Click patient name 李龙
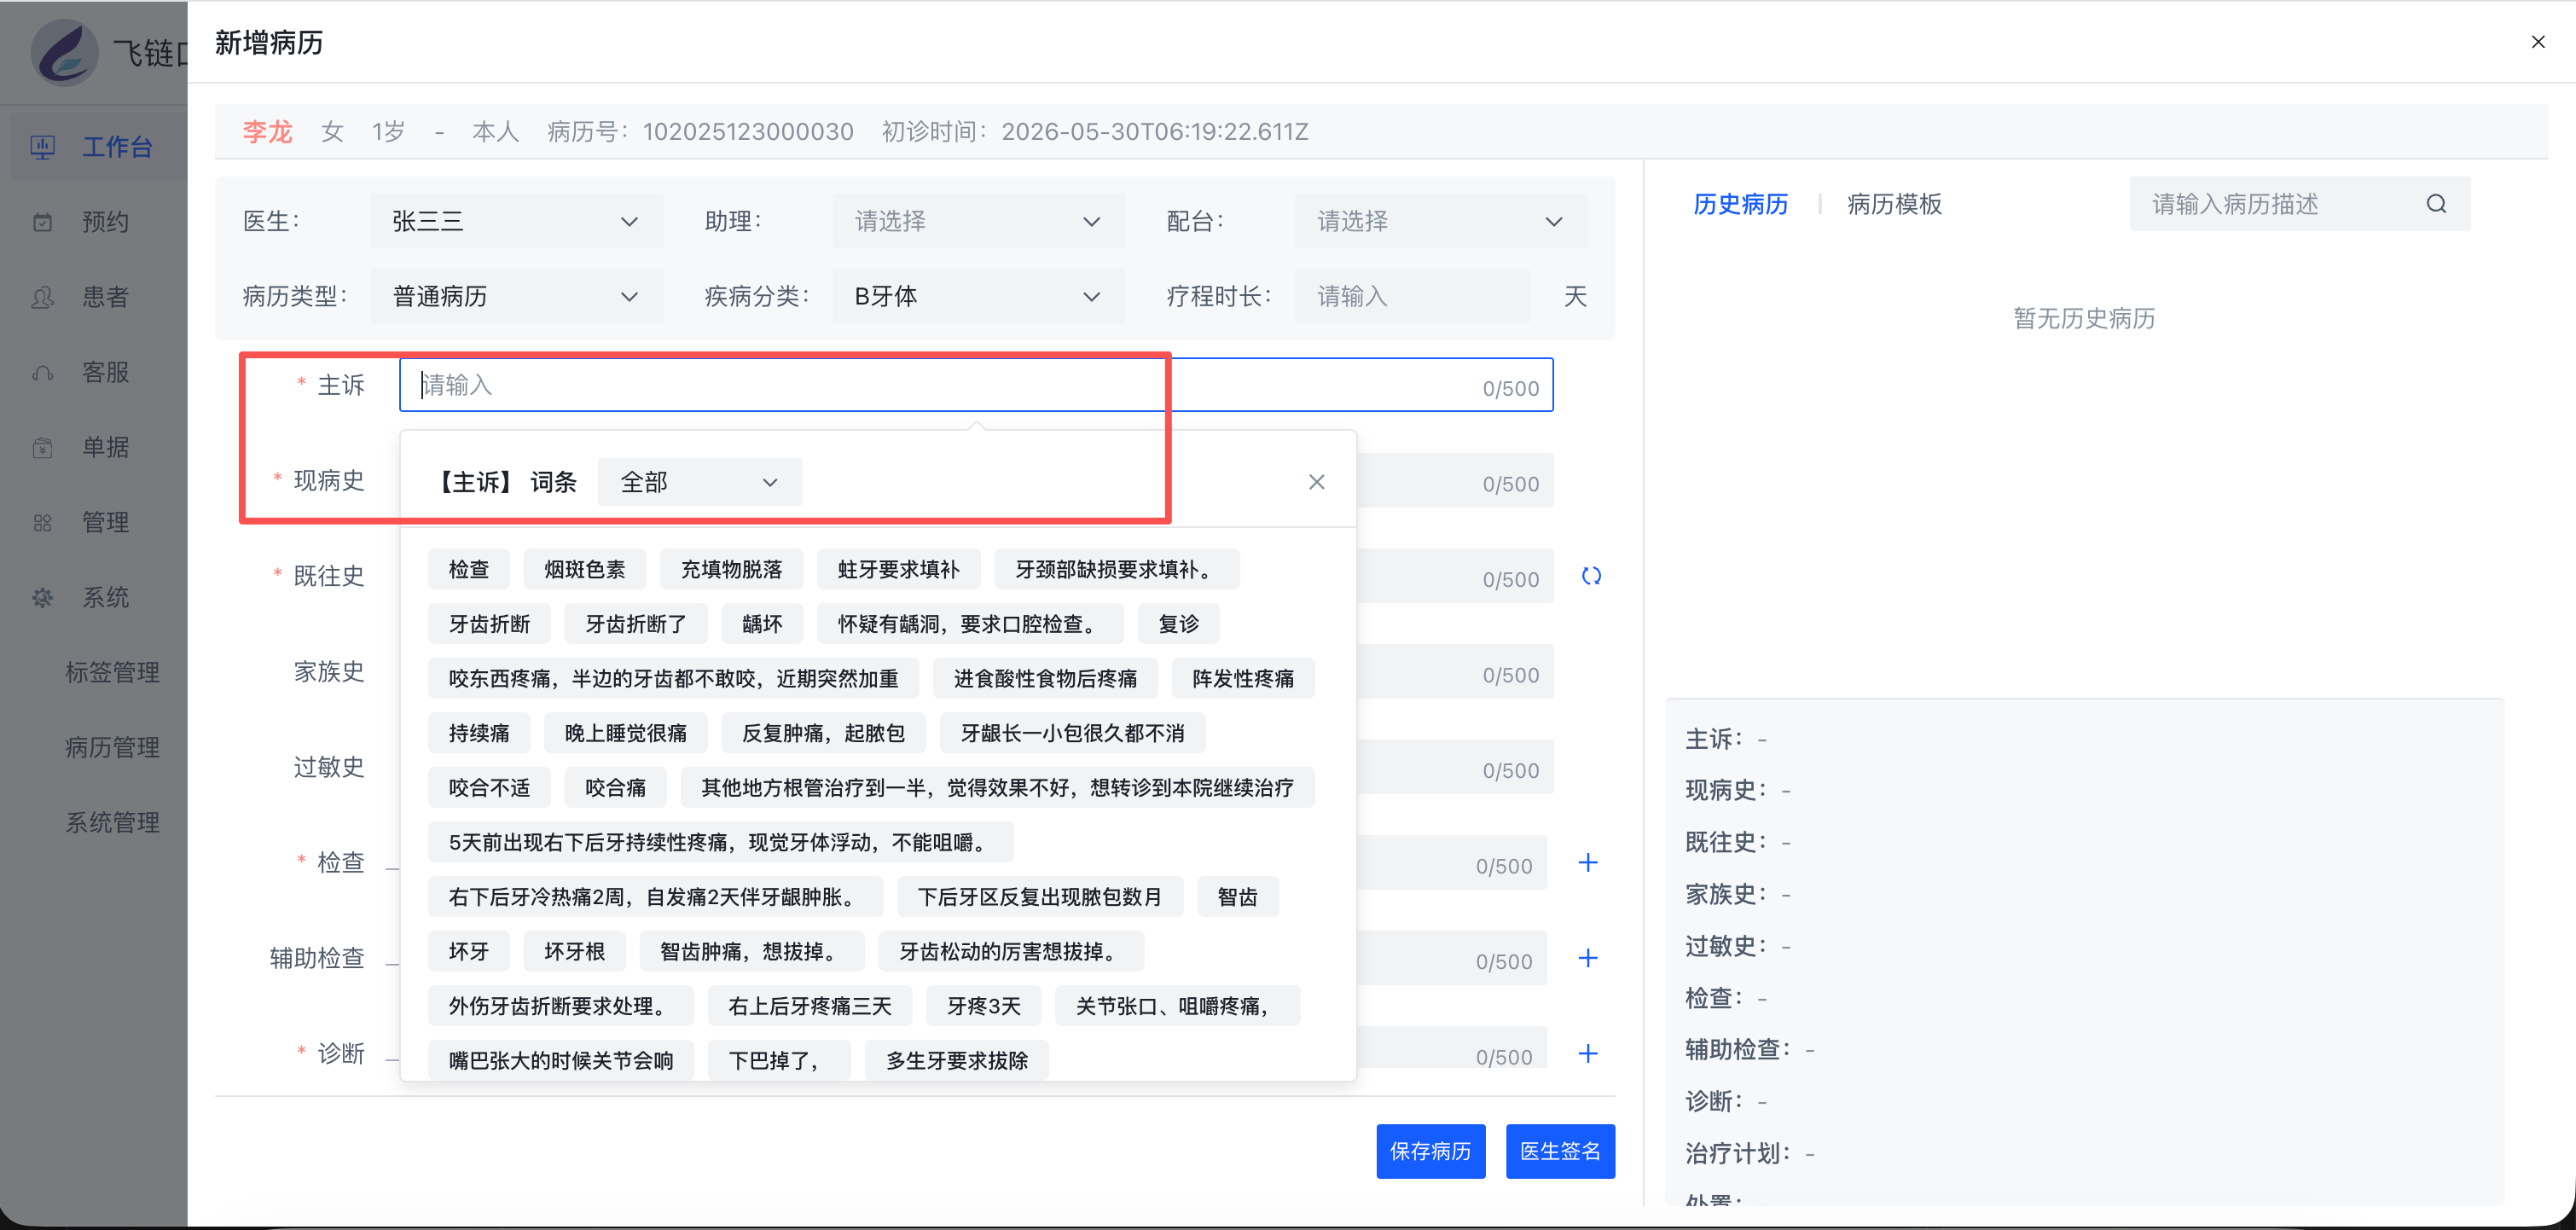Viewport: 2576px width, 1230px height. 267,132
